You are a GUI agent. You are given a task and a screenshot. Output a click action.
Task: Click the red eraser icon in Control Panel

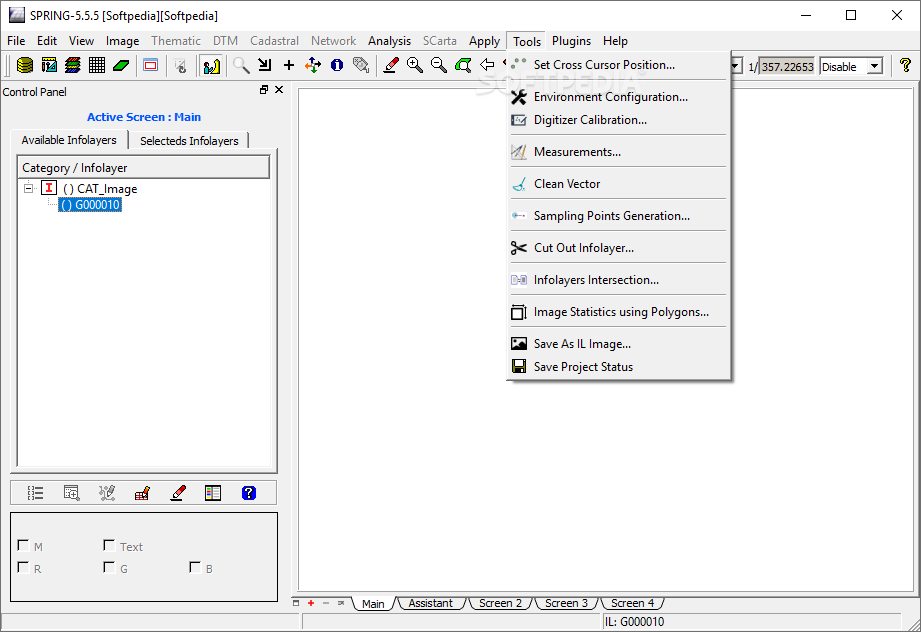coord(177,493)
